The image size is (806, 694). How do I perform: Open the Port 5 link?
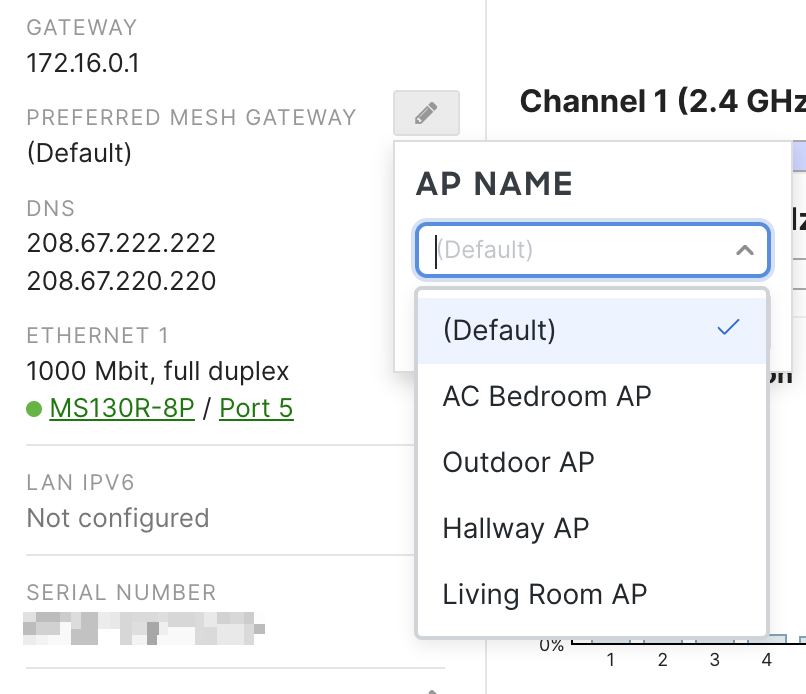[256, 409]
